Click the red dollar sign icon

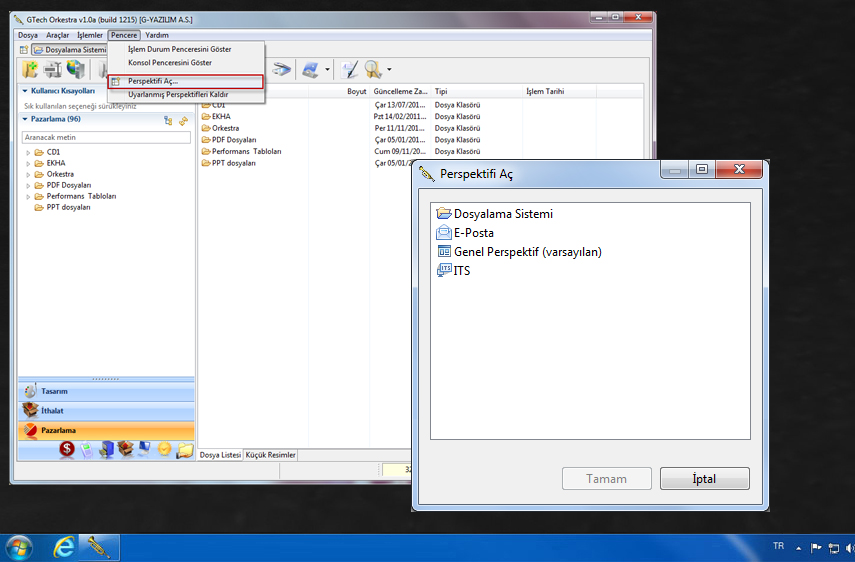(x=67, y=449)
